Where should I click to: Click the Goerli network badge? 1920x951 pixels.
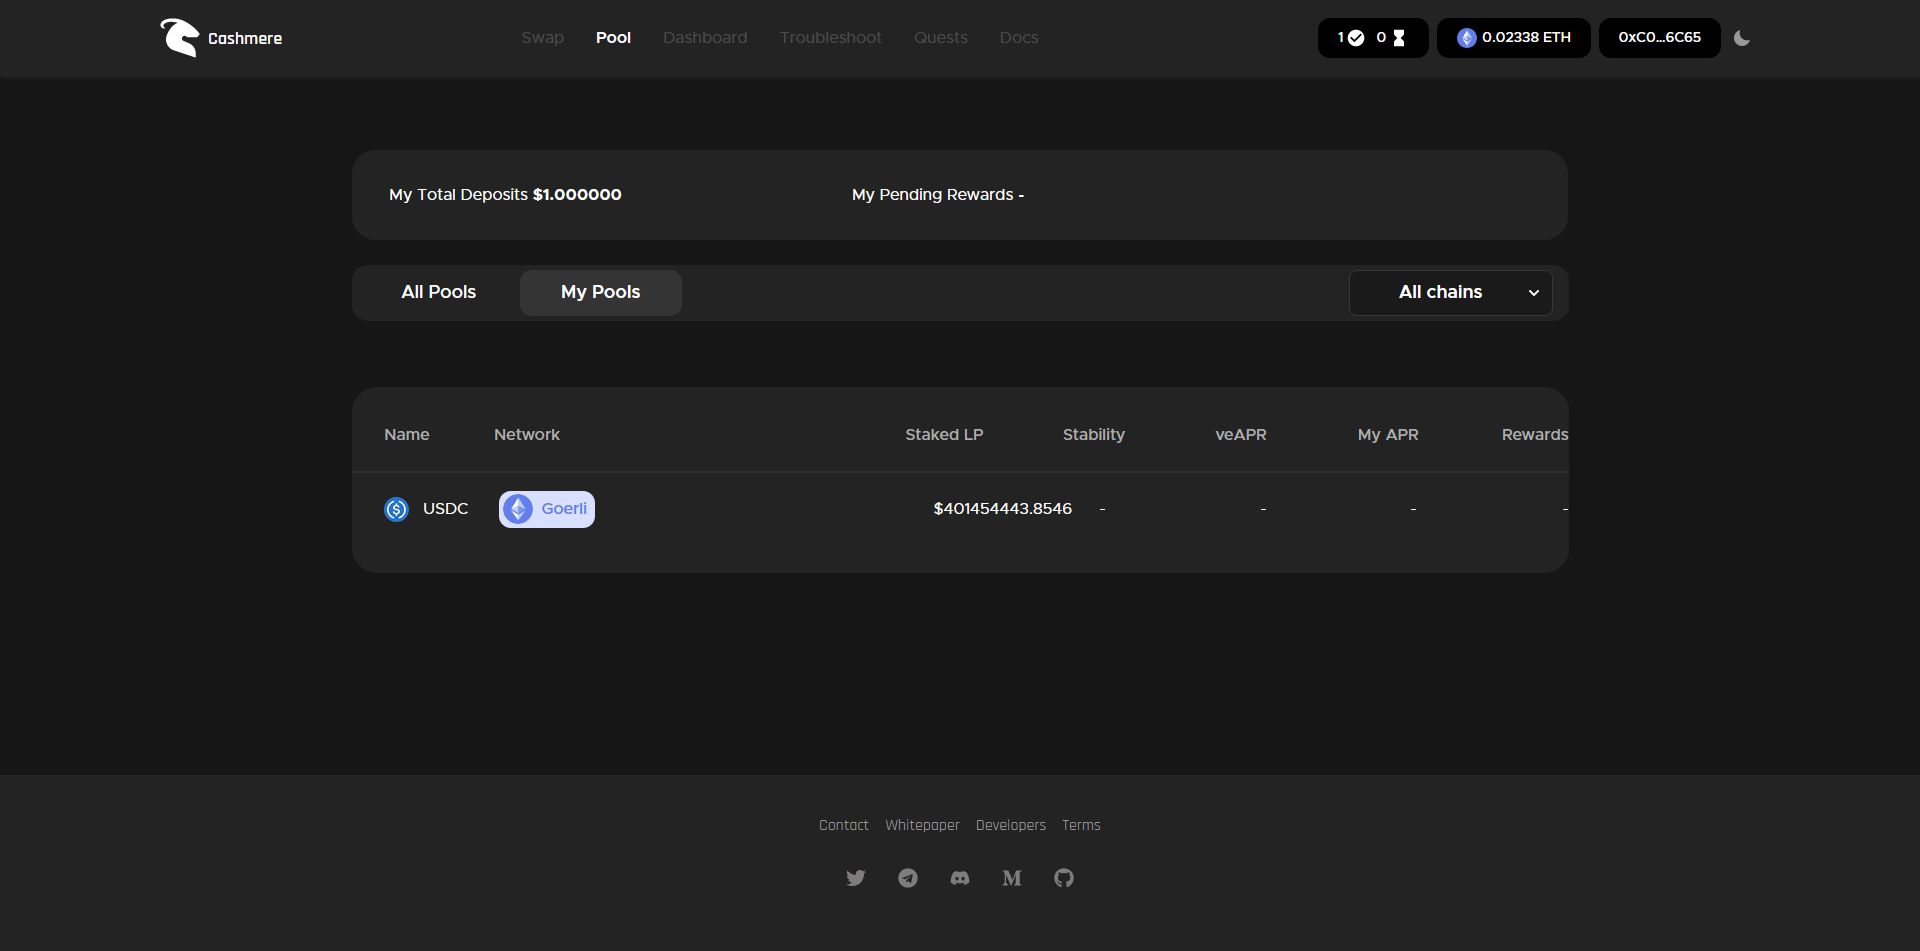tap(547, 509)
